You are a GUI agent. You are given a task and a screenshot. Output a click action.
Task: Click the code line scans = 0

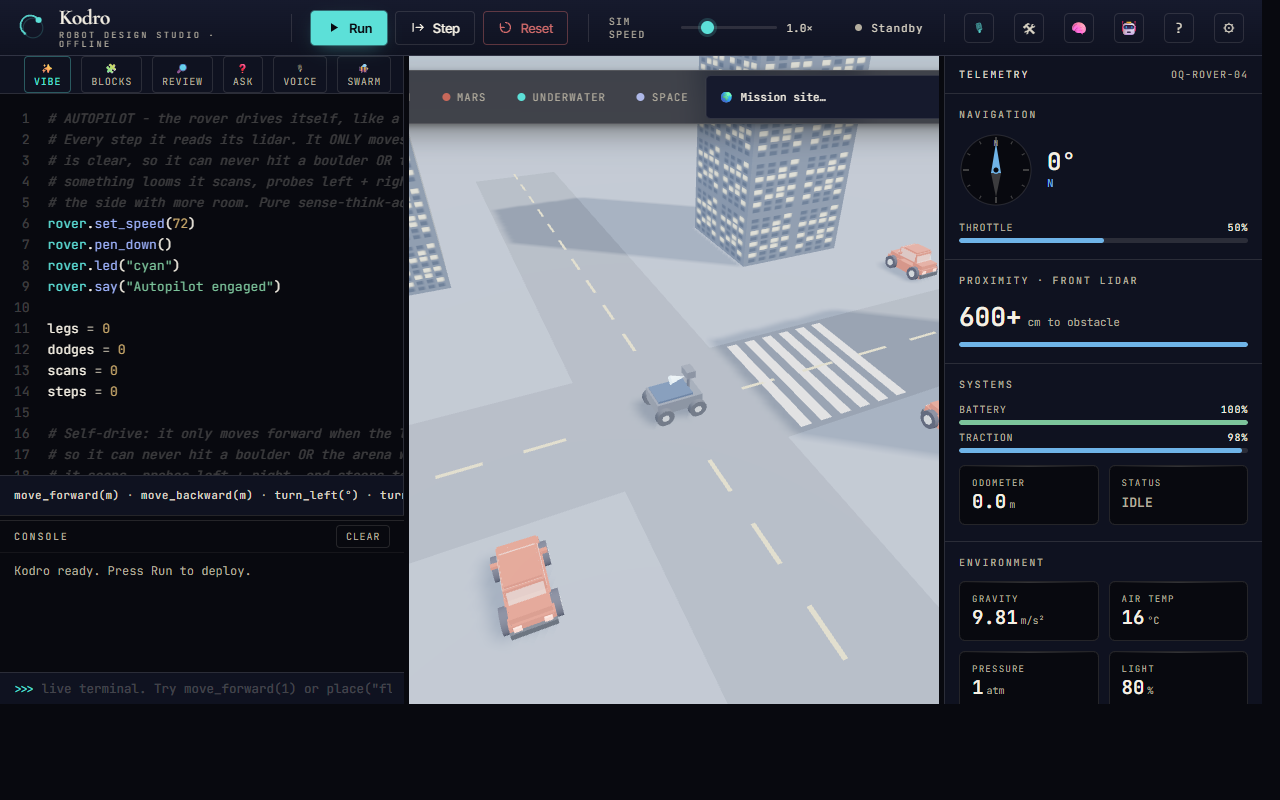tap(82, 370)
